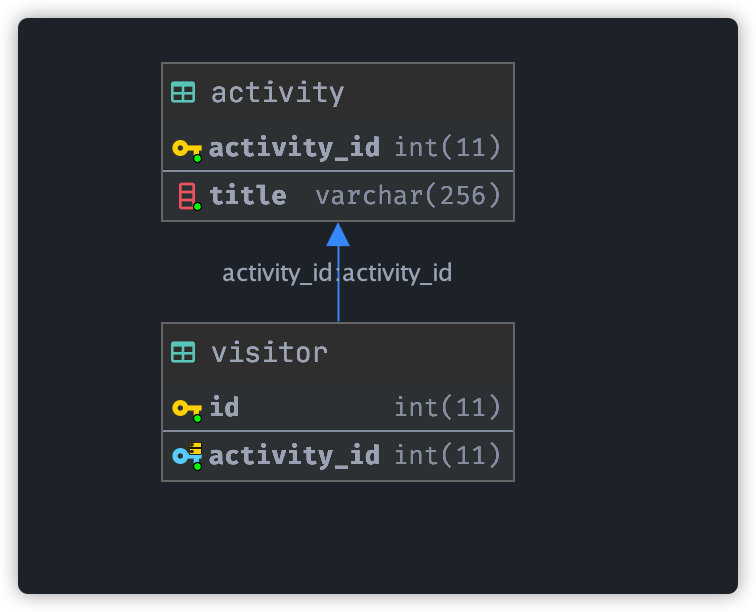Click int(11) type of visitor's activity_id

click(448, 456)
